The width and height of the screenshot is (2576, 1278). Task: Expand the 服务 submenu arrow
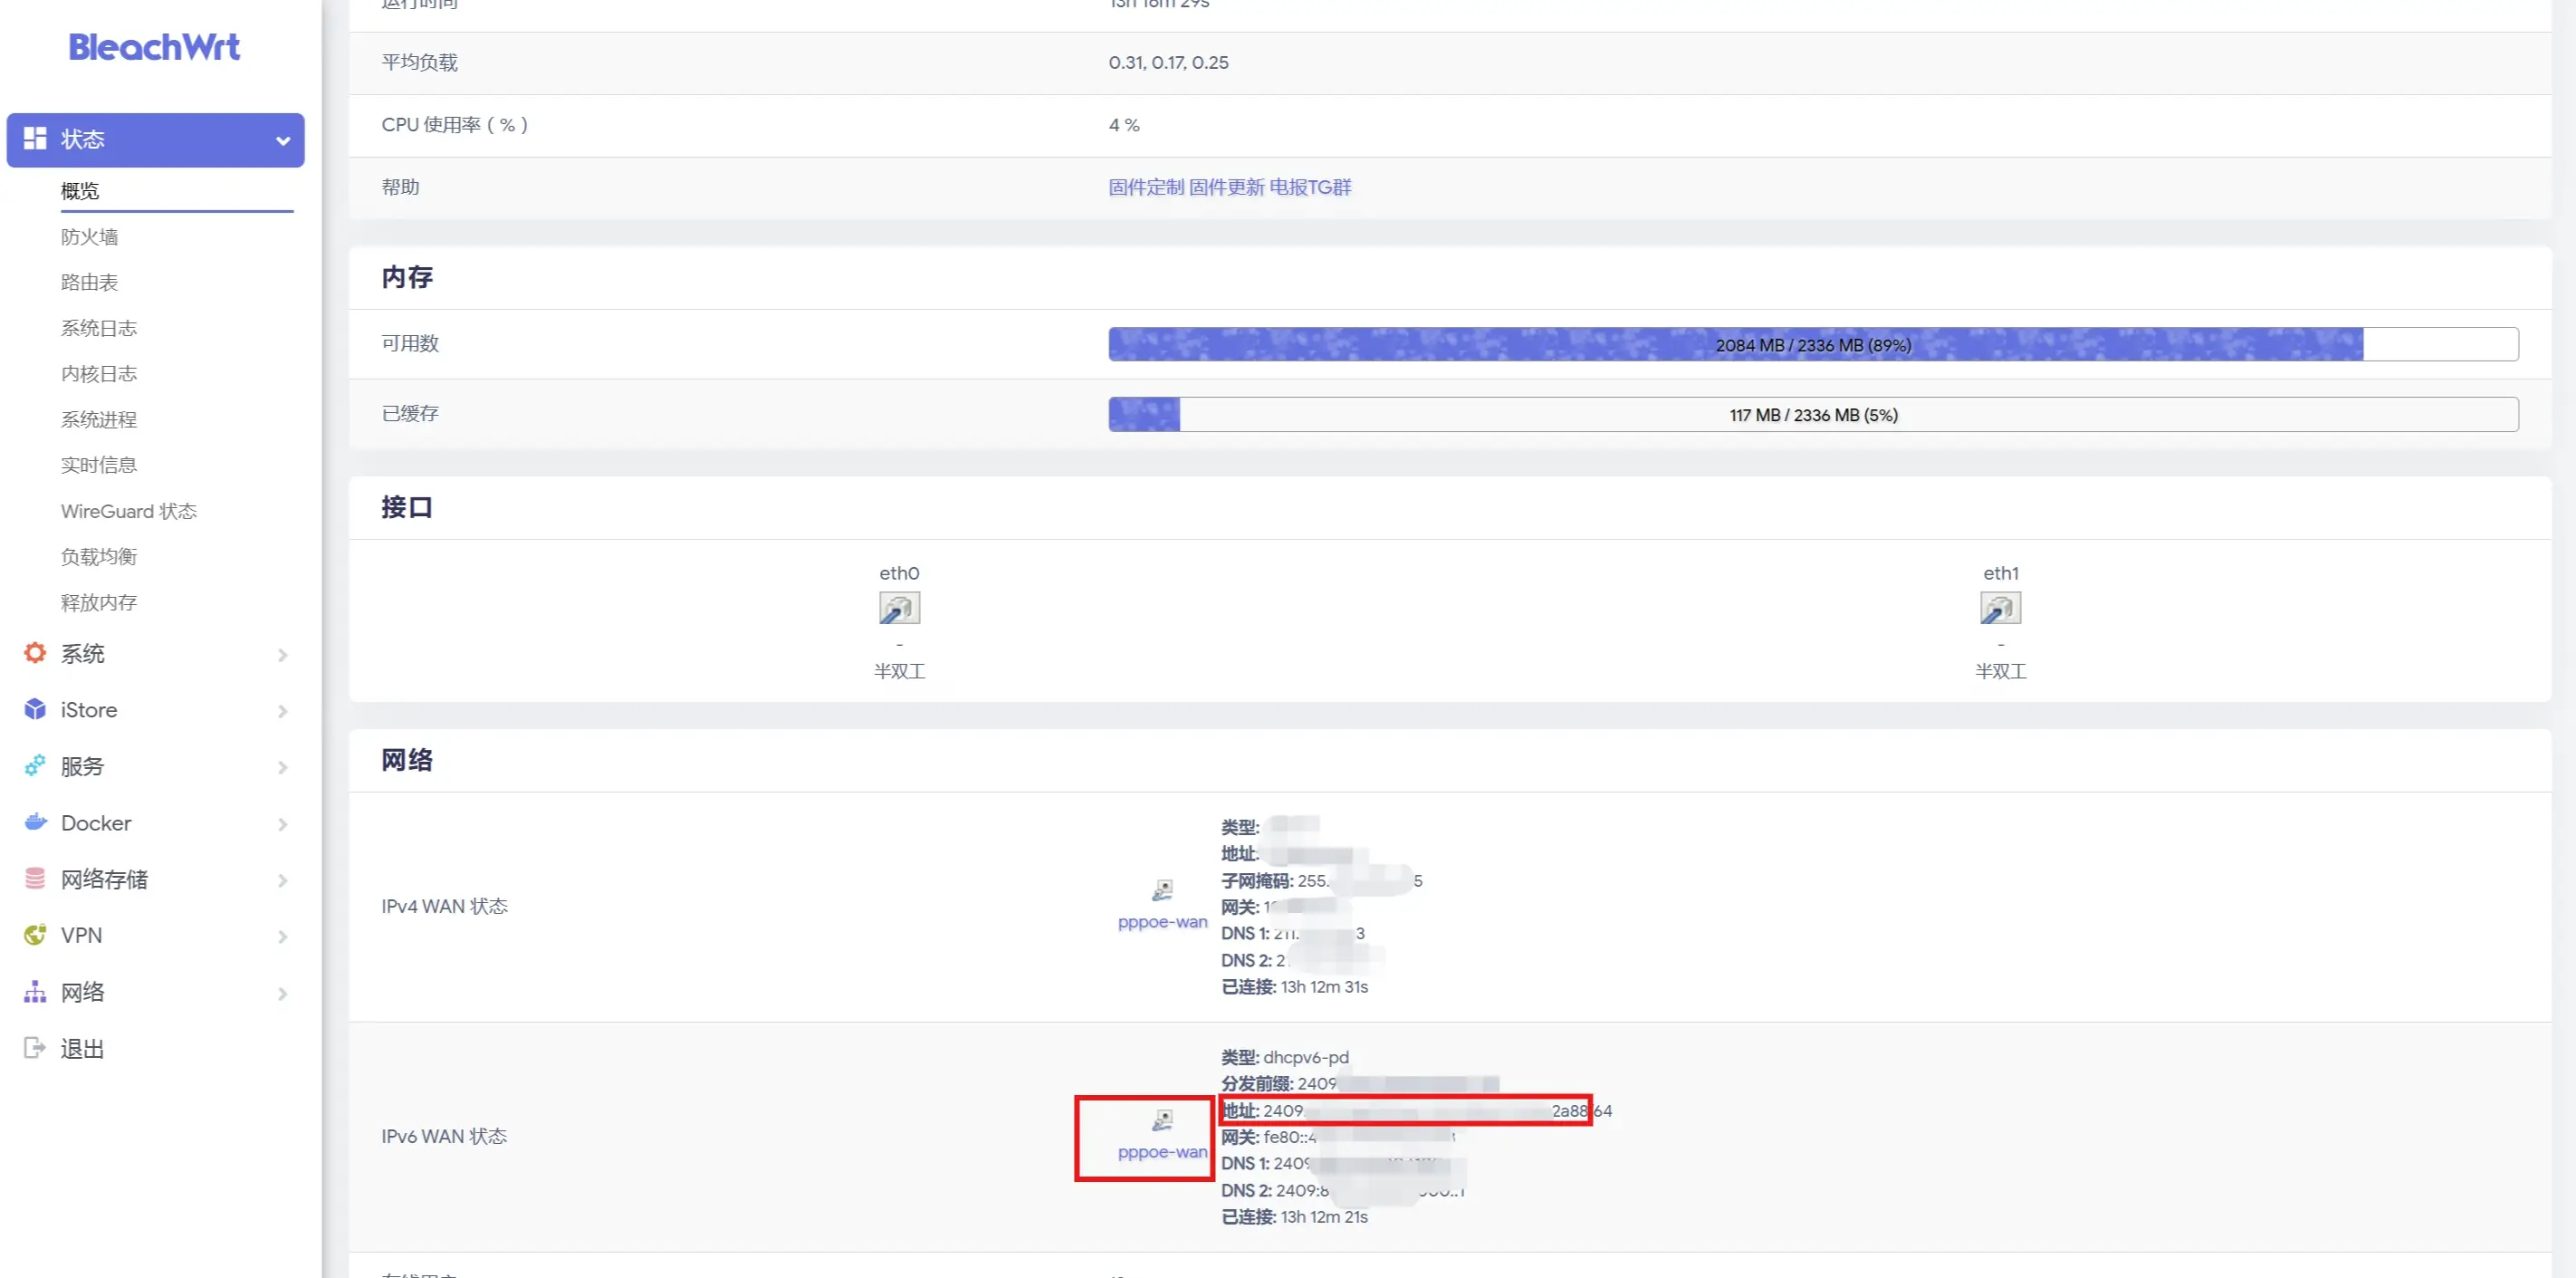(x=283, y=767)
